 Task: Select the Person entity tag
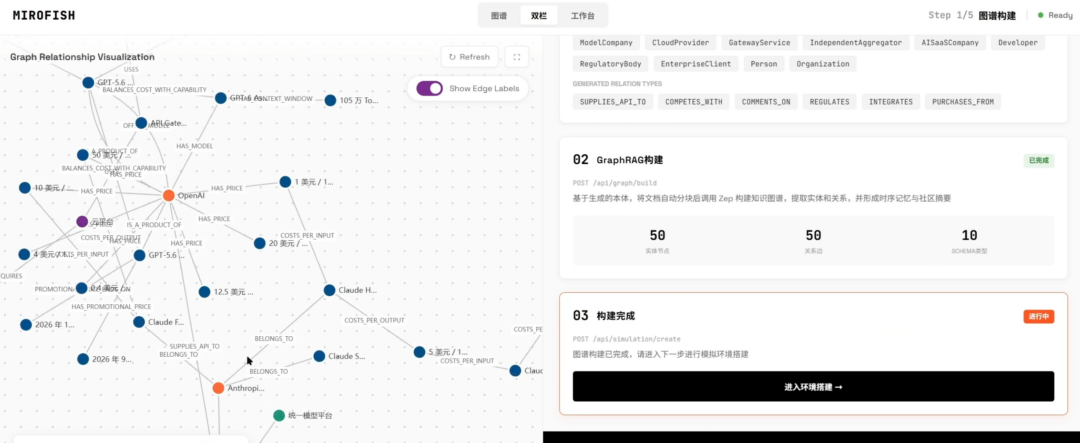pos(764,64)
